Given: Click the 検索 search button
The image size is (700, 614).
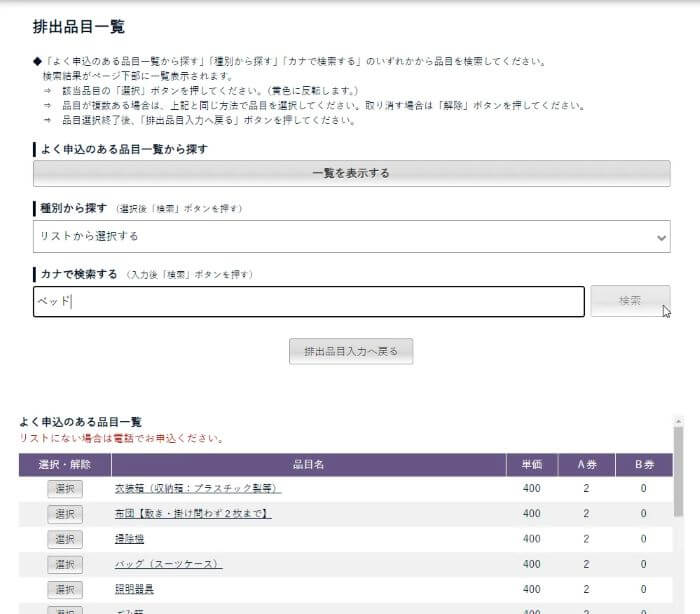Looking at the screenshot, I should 630,301.
